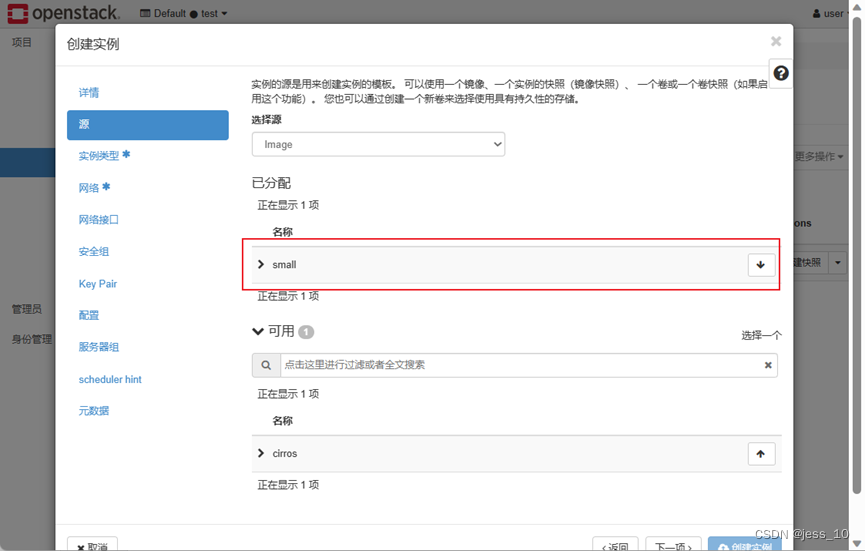This screenshot has height=551, width=865.
Task: Click the 下一项 next button
Action: (x=673, y=544)
